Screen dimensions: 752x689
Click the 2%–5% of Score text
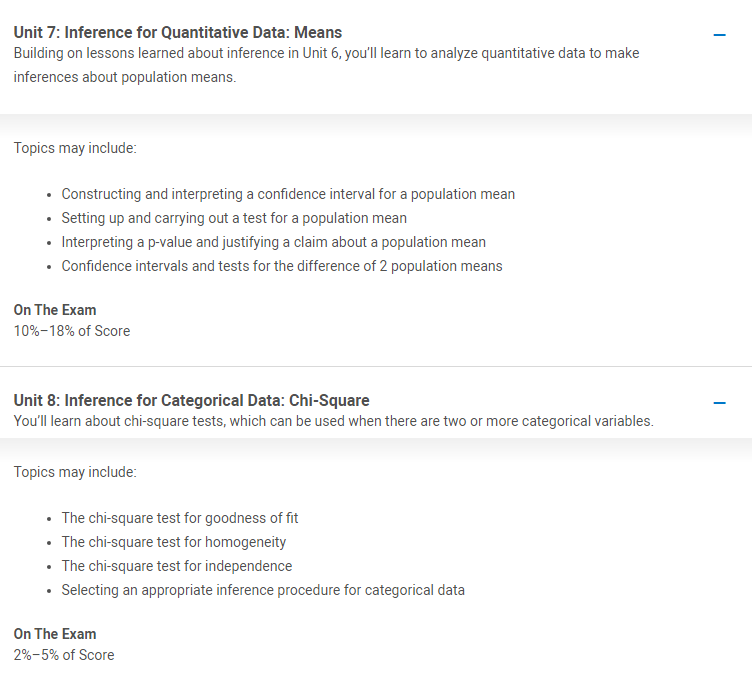(64, 655)
